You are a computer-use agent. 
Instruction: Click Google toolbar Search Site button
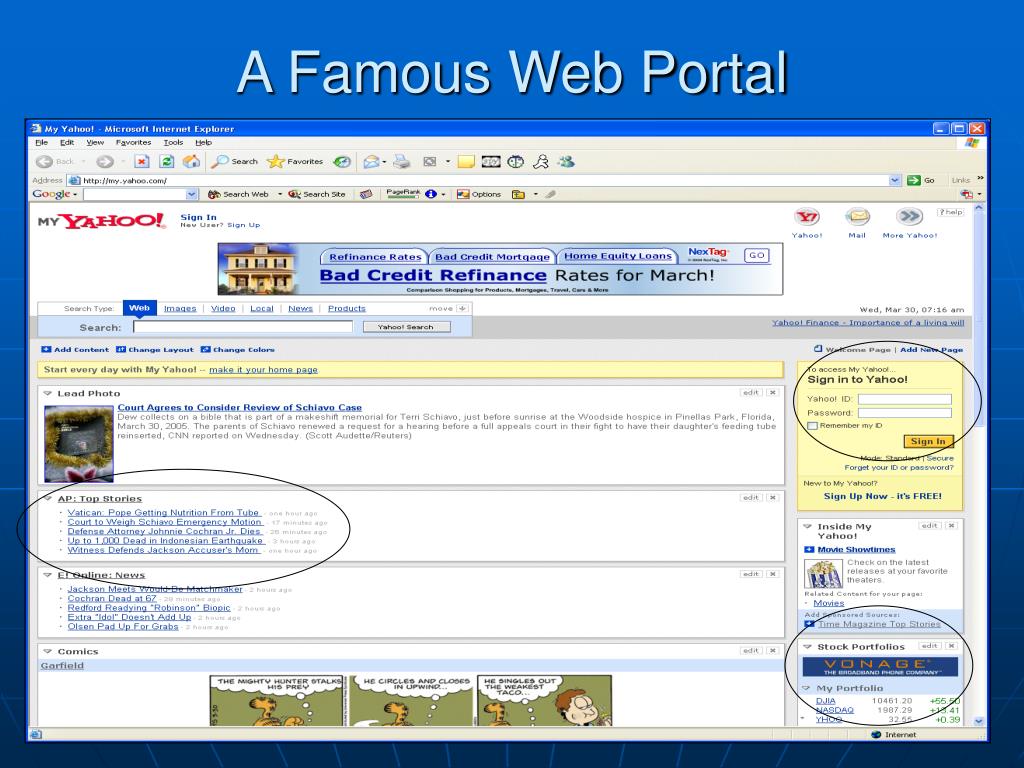pos(317,194)
